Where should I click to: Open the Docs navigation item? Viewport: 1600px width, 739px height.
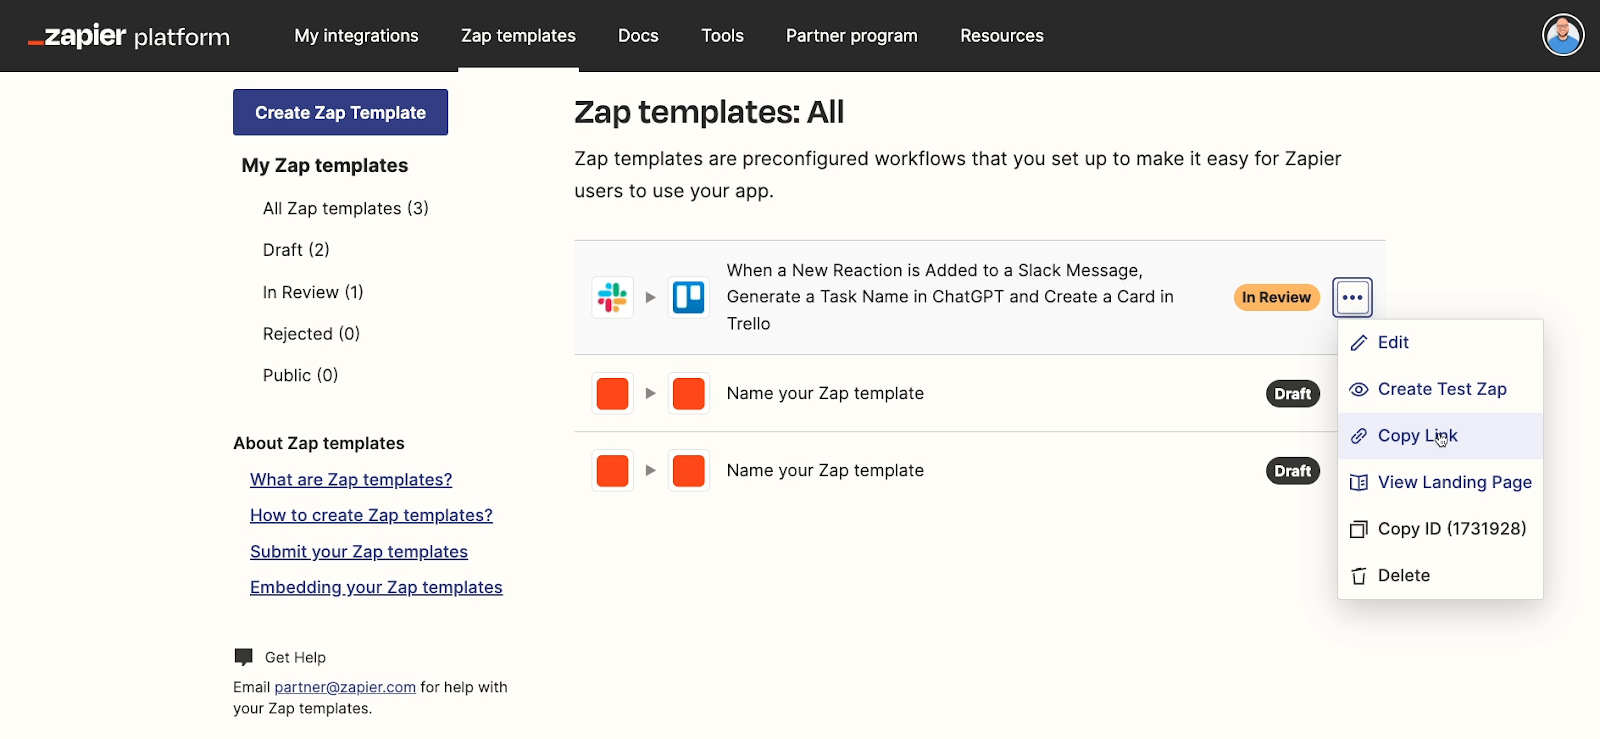click(x=638, y=36)
